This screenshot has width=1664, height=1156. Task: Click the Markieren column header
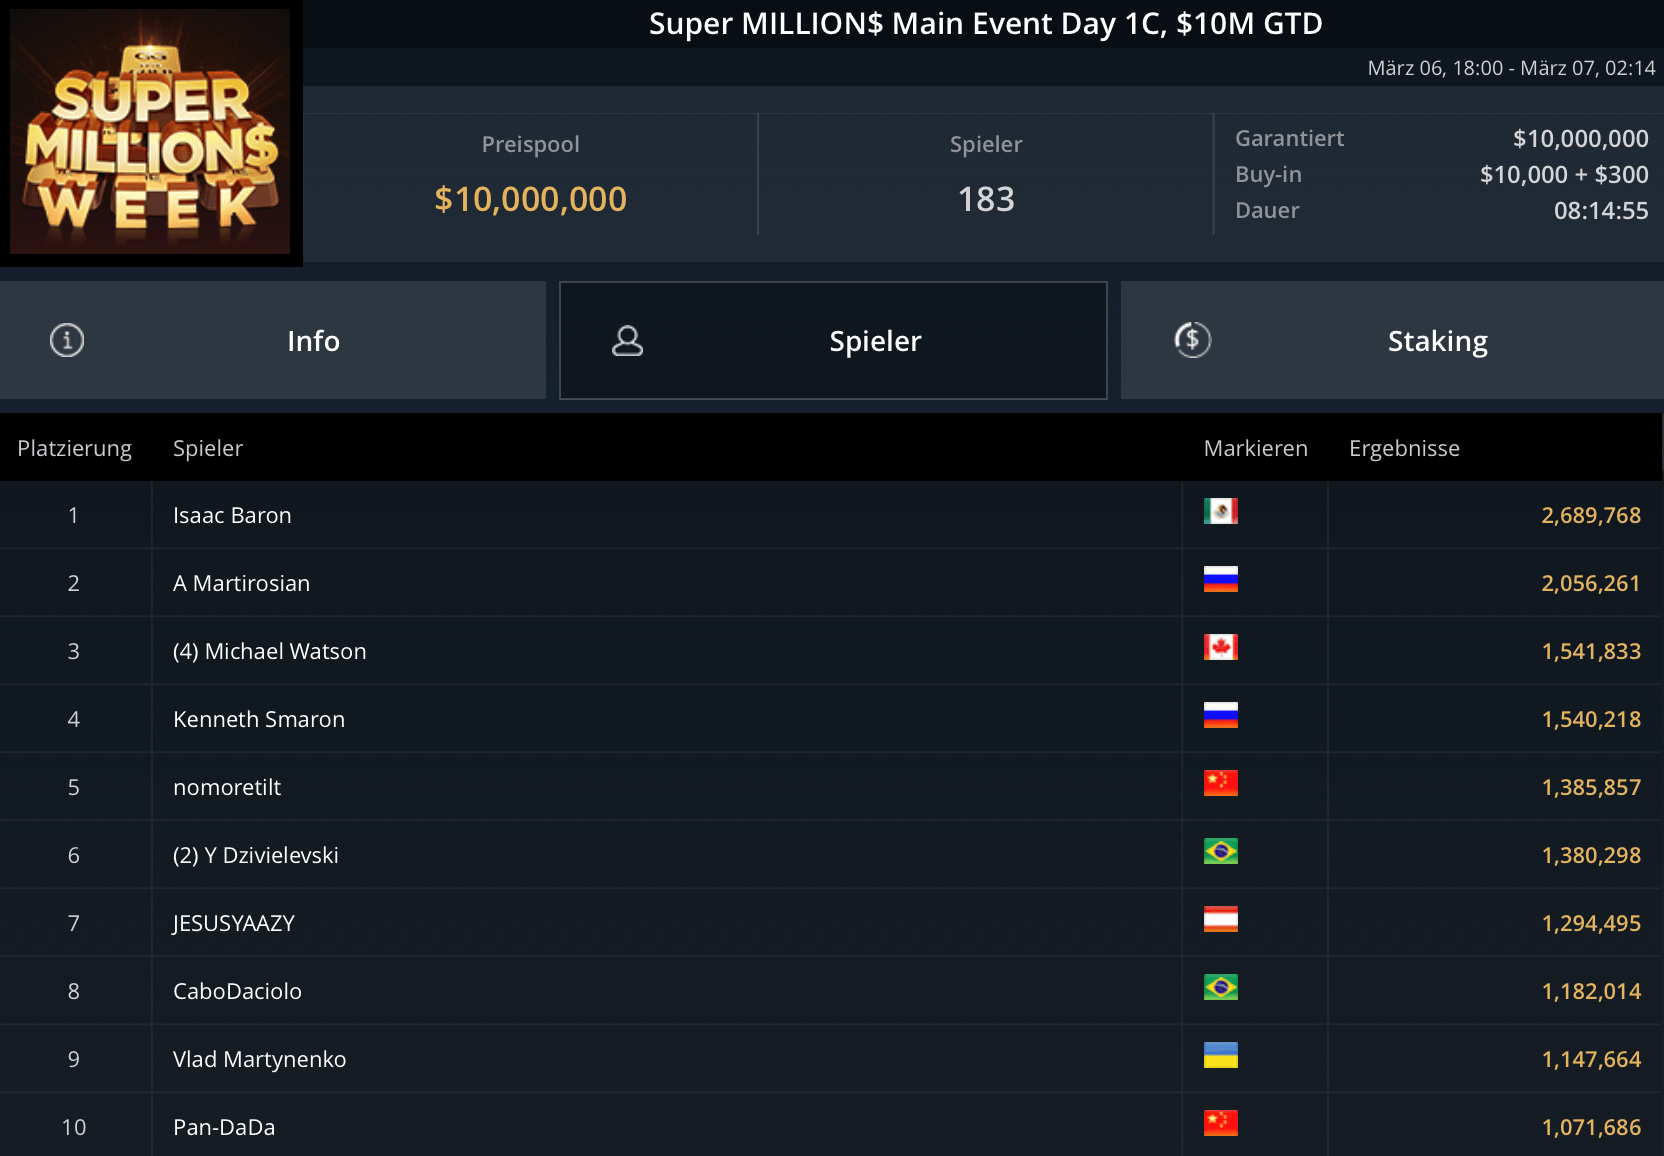point(1255,448)
